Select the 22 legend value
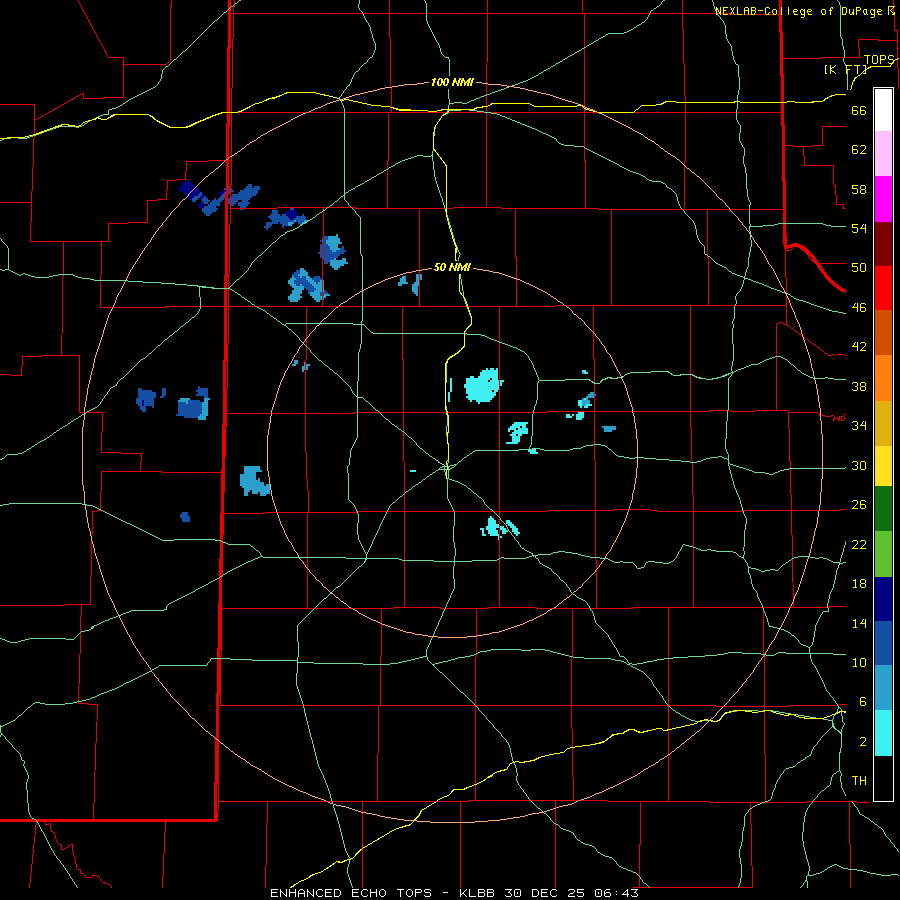Screen dimensions: 900x900 859,544
